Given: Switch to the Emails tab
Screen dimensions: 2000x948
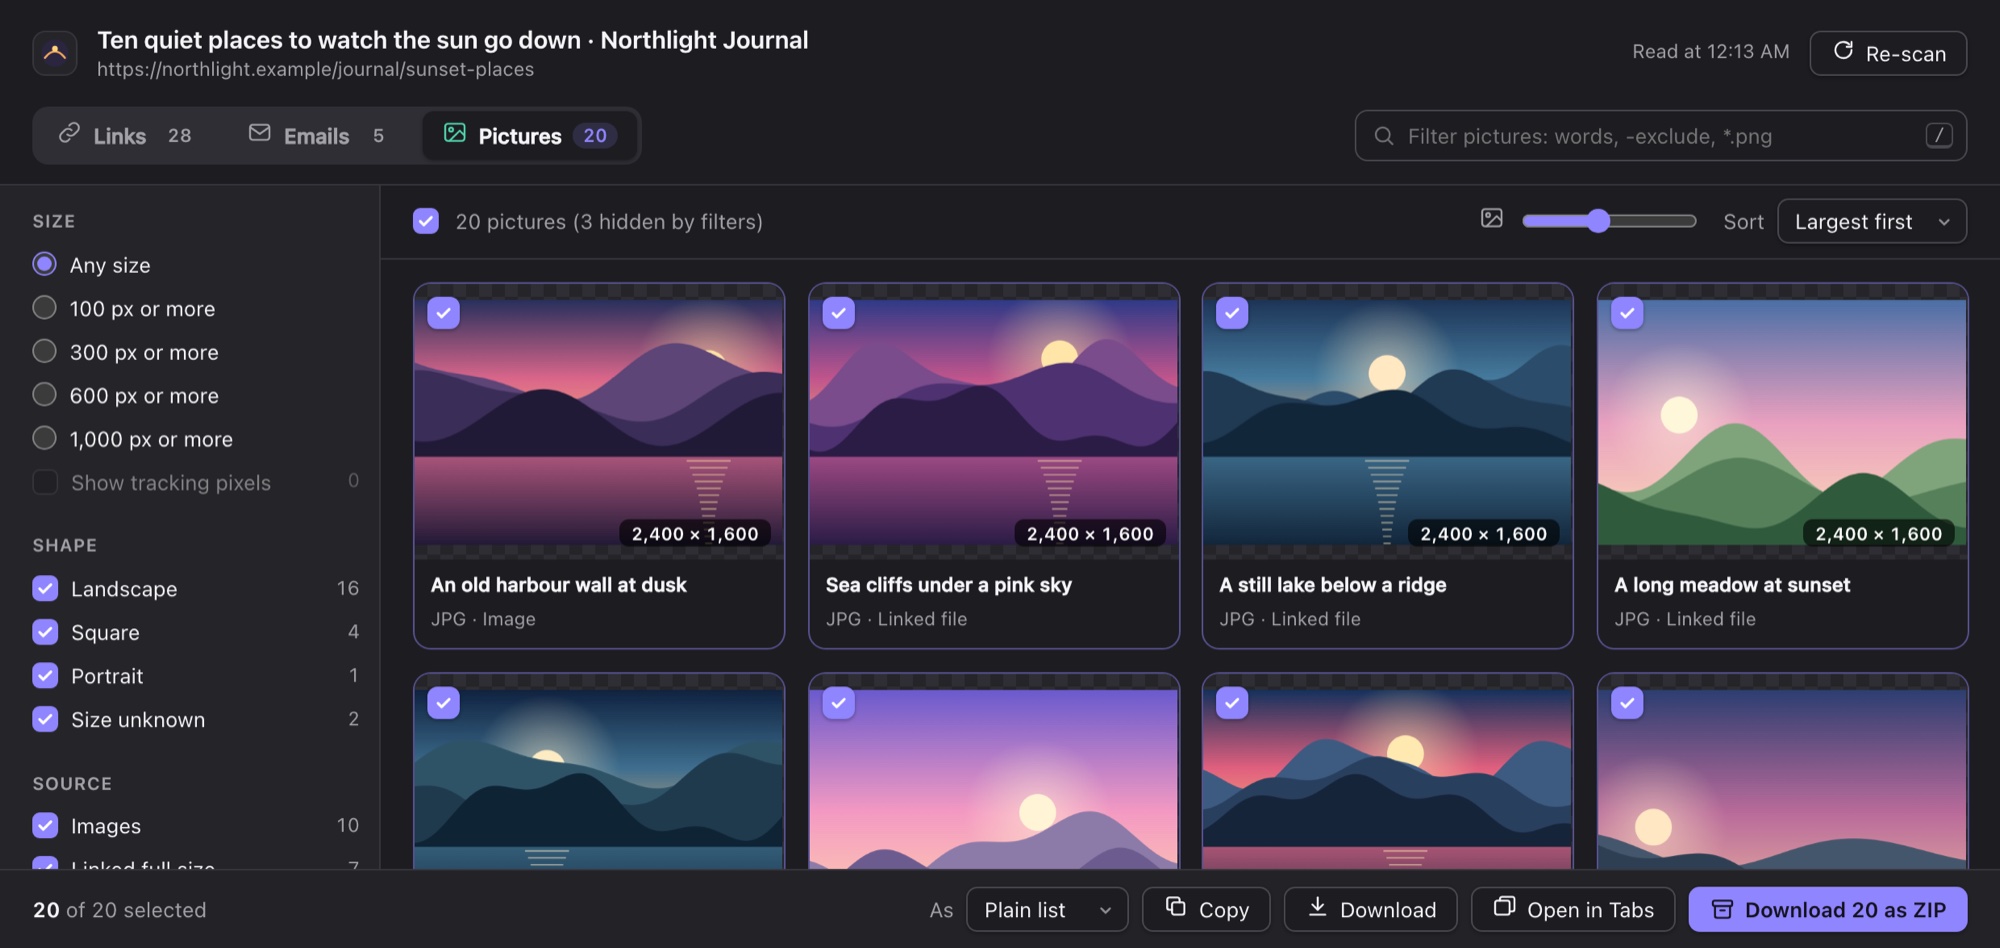Looking at the screenshot, I should 316,135.
